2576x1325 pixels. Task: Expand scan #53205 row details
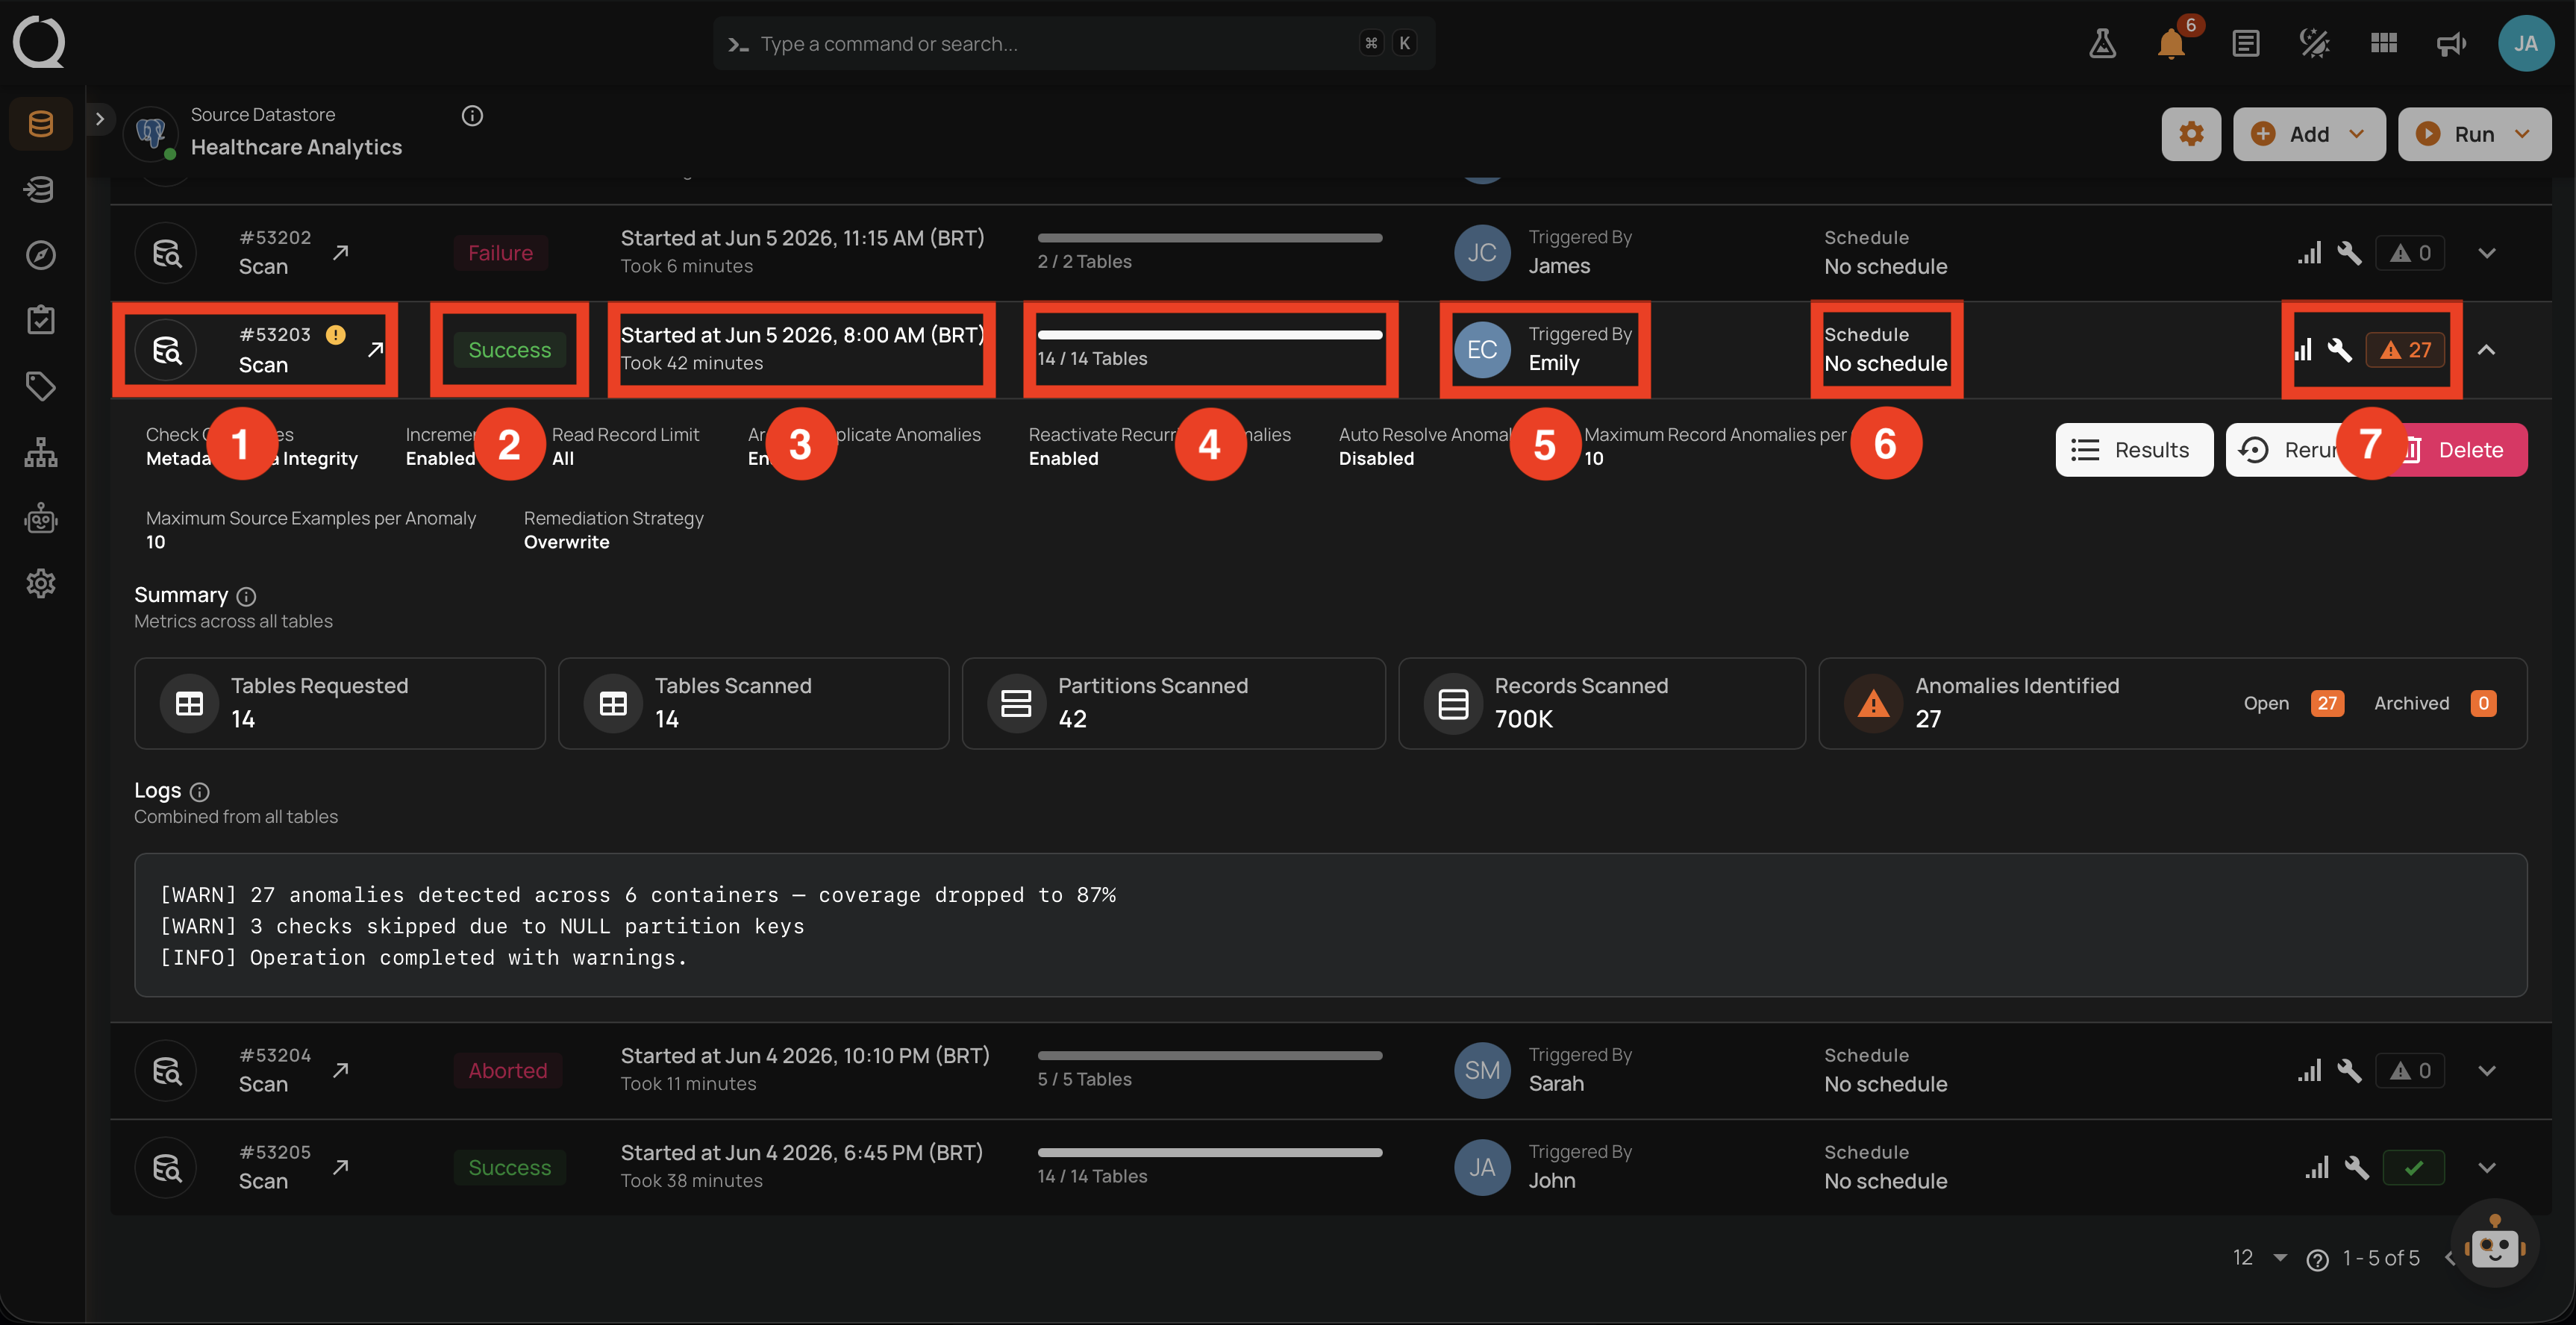(2487, 1168)
